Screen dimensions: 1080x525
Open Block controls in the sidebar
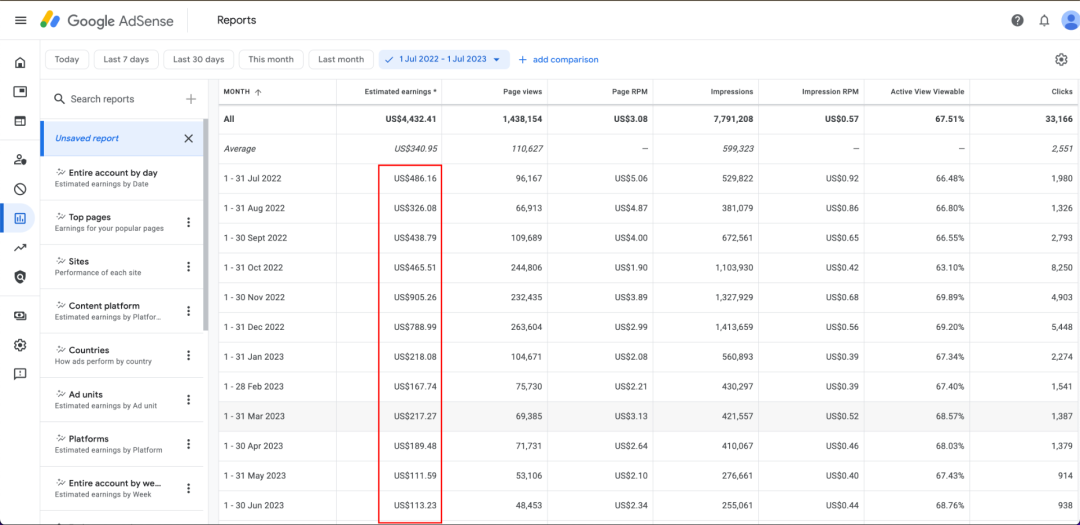click(x=20, y=189)
